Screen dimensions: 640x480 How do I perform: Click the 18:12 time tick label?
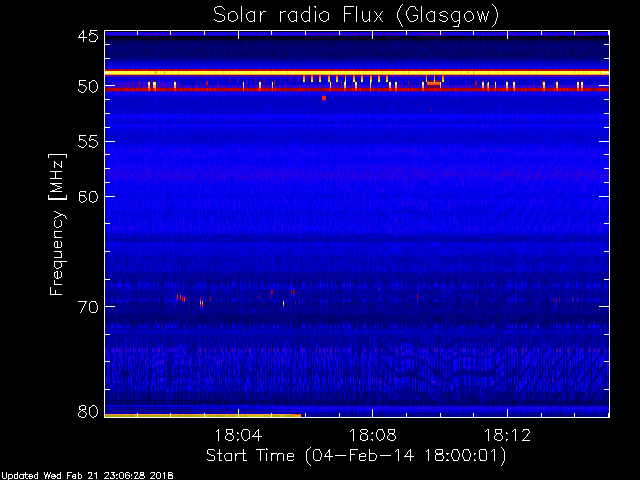coord(507,435)
